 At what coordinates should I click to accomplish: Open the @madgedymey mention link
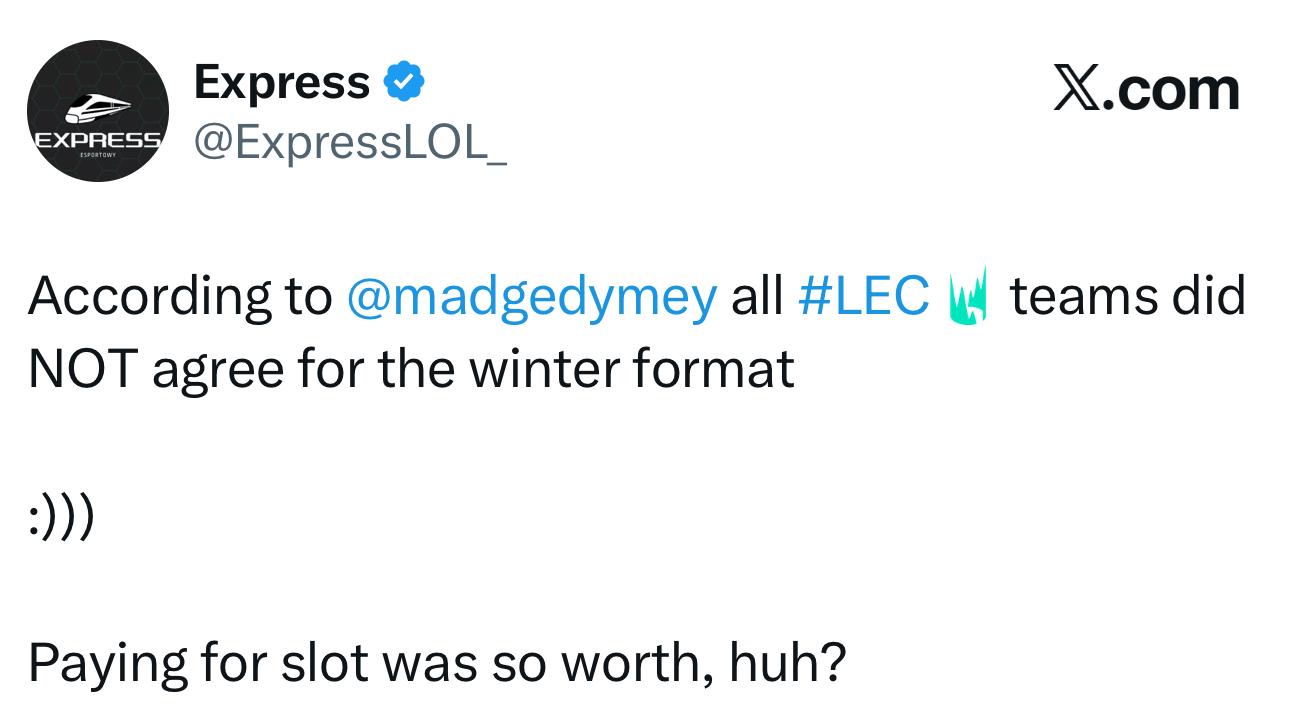point(531,296)
